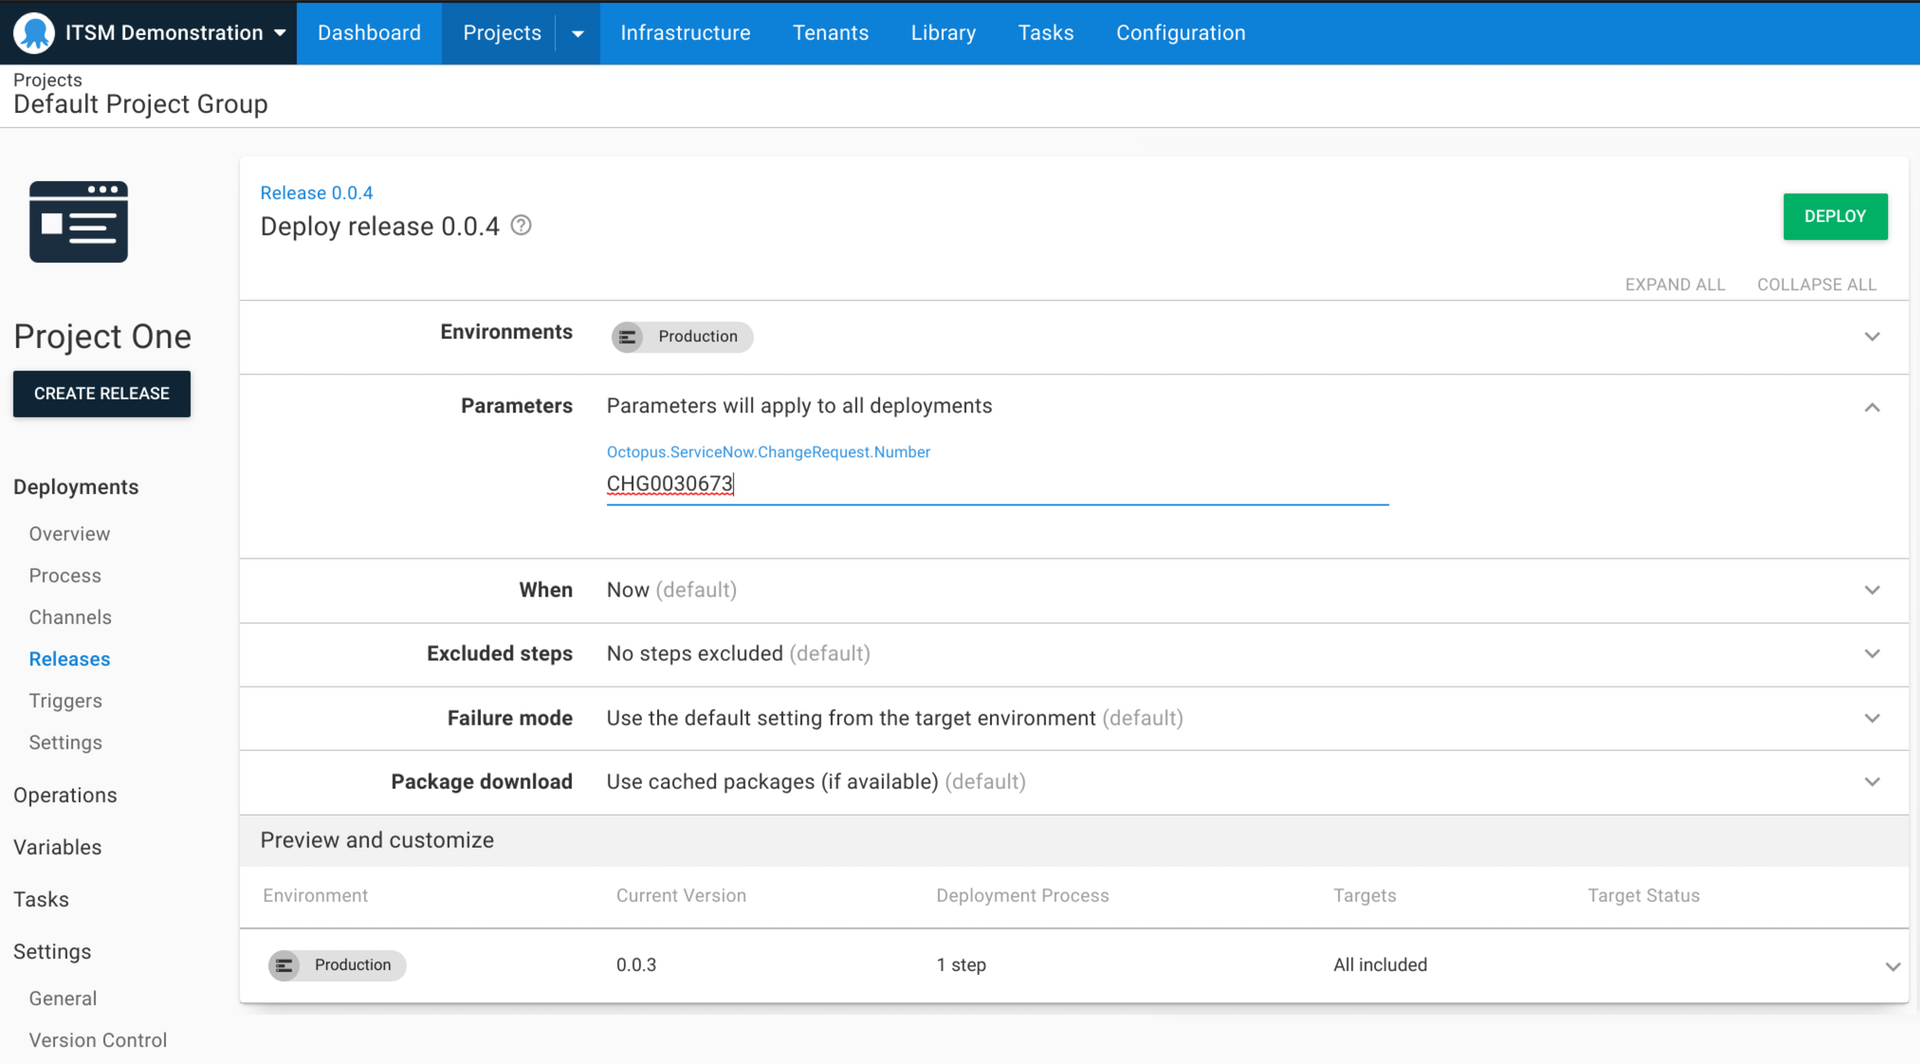The width and height of the screenshot is (1920, 1064).
Task: Open the Library section
Action: tap(943, 33)
